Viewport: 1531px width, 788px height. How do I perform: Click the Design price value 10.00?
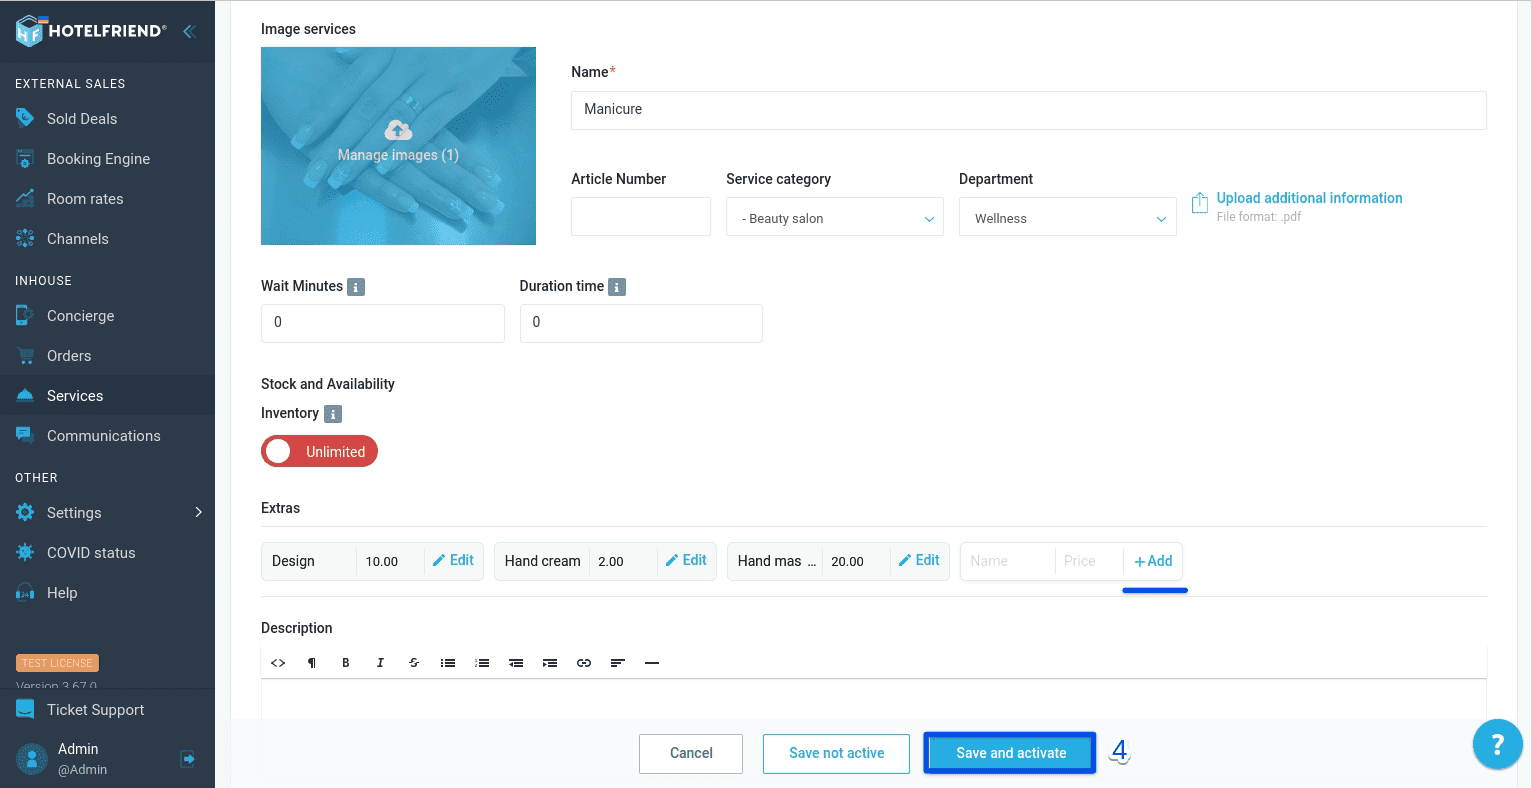click(382, 562)
